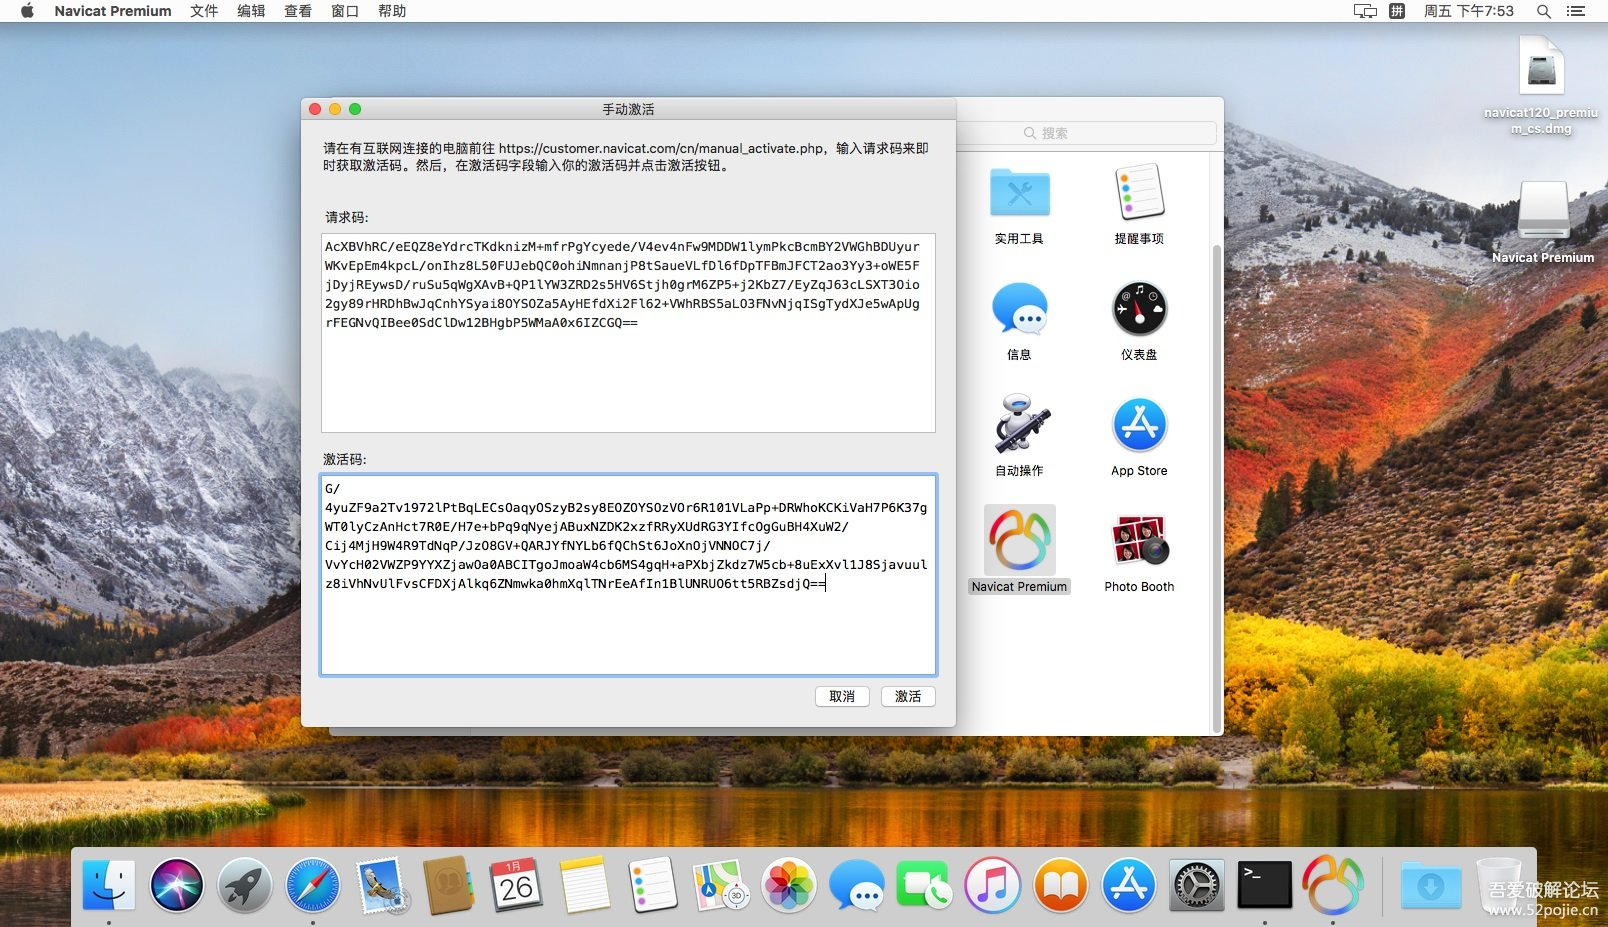Image resolution: width=1608 pixels, height=927 pixels.
Task: Open the 查看 menu
Action: click(x=298, y=11)
